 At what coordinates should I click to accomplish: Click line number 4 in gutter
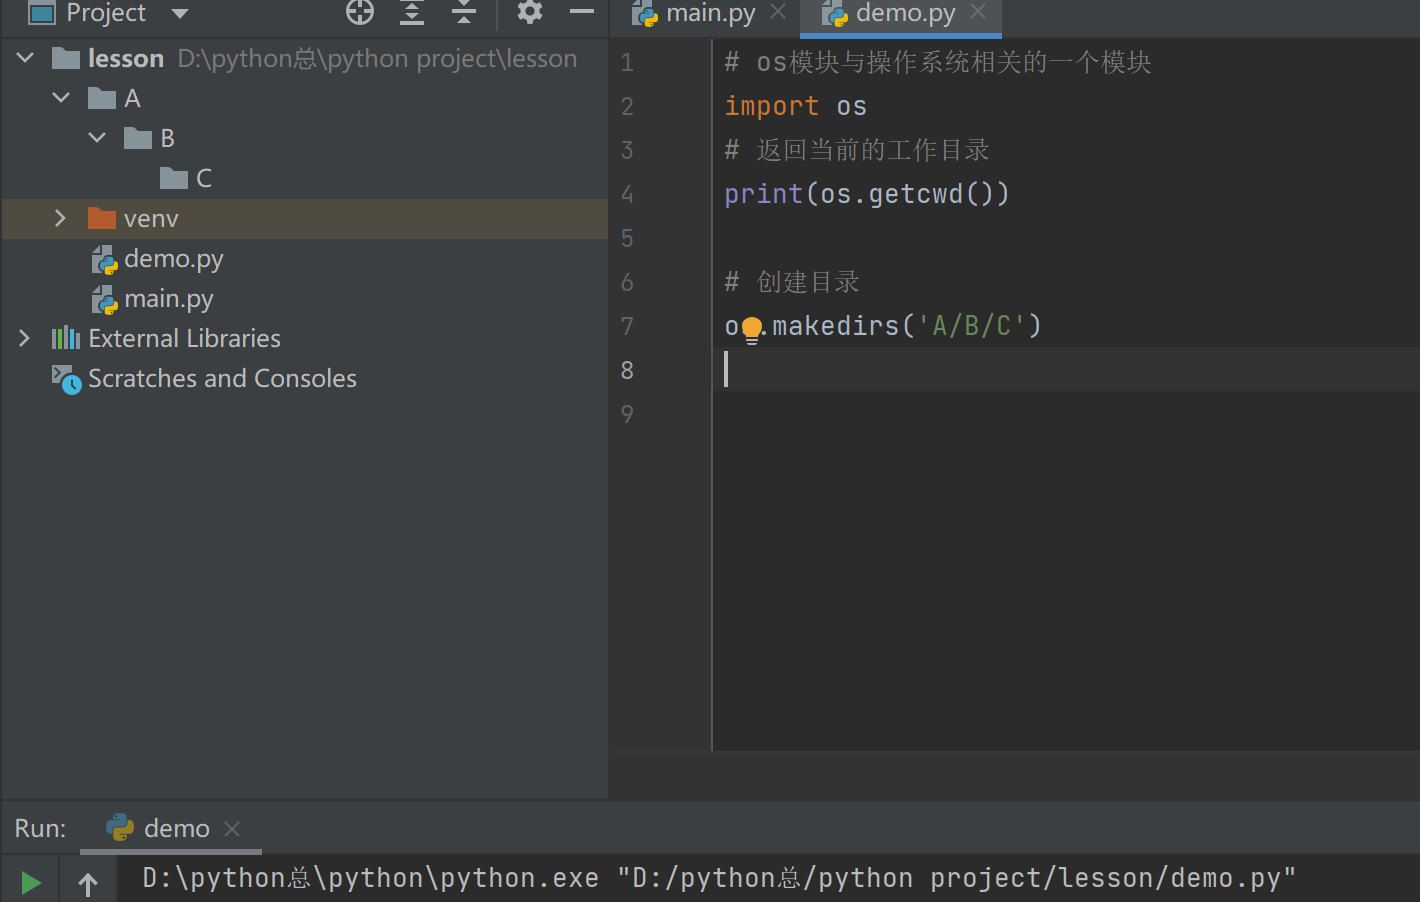point(627,194)
